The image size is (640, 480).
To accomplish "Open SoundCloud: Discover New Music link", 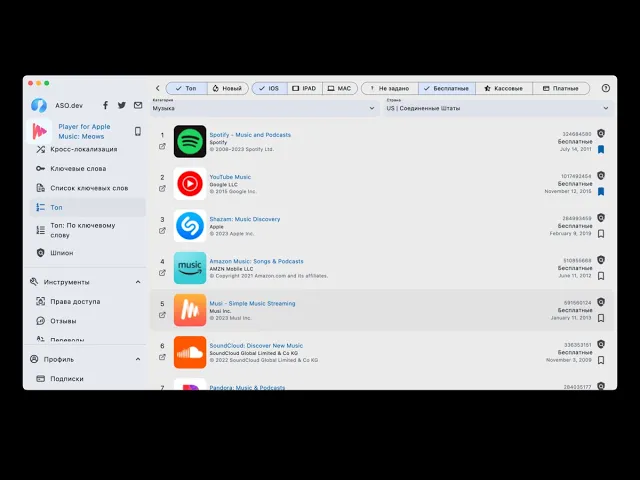I will click(x=256, y=346).
